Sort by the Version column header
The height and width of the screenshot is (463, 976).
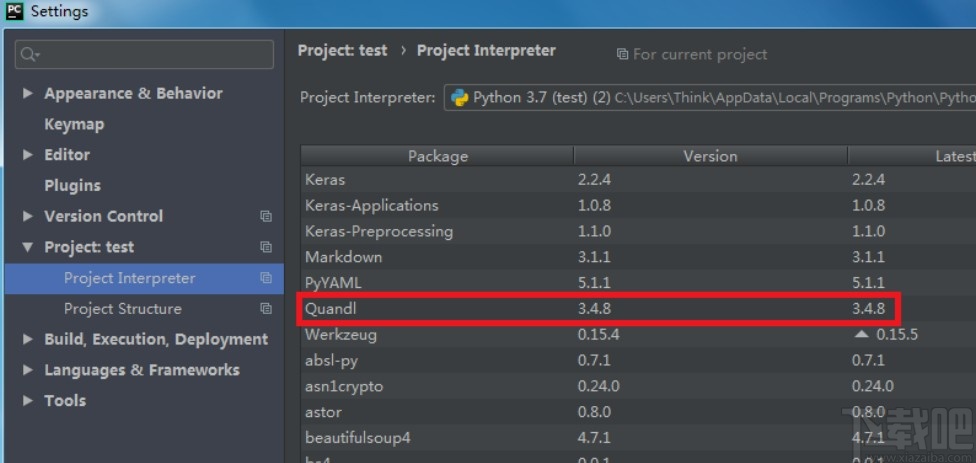710,156
